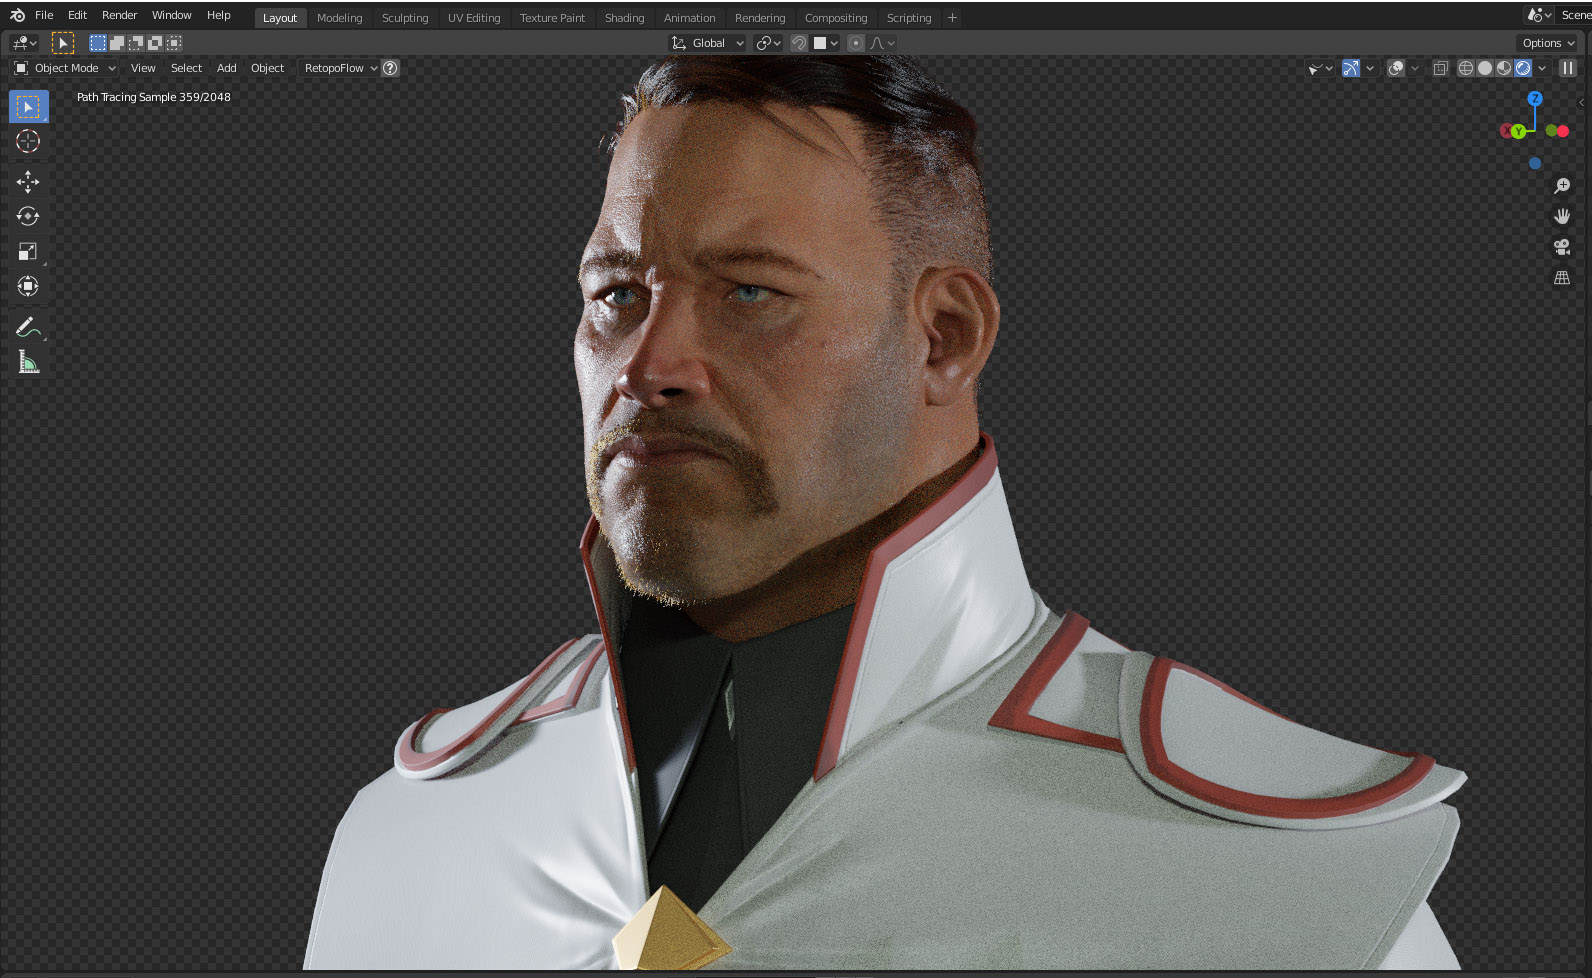Switch to the Sculpting workspace tab
This screenshot has height=978, width=1592.
[405, 18]
